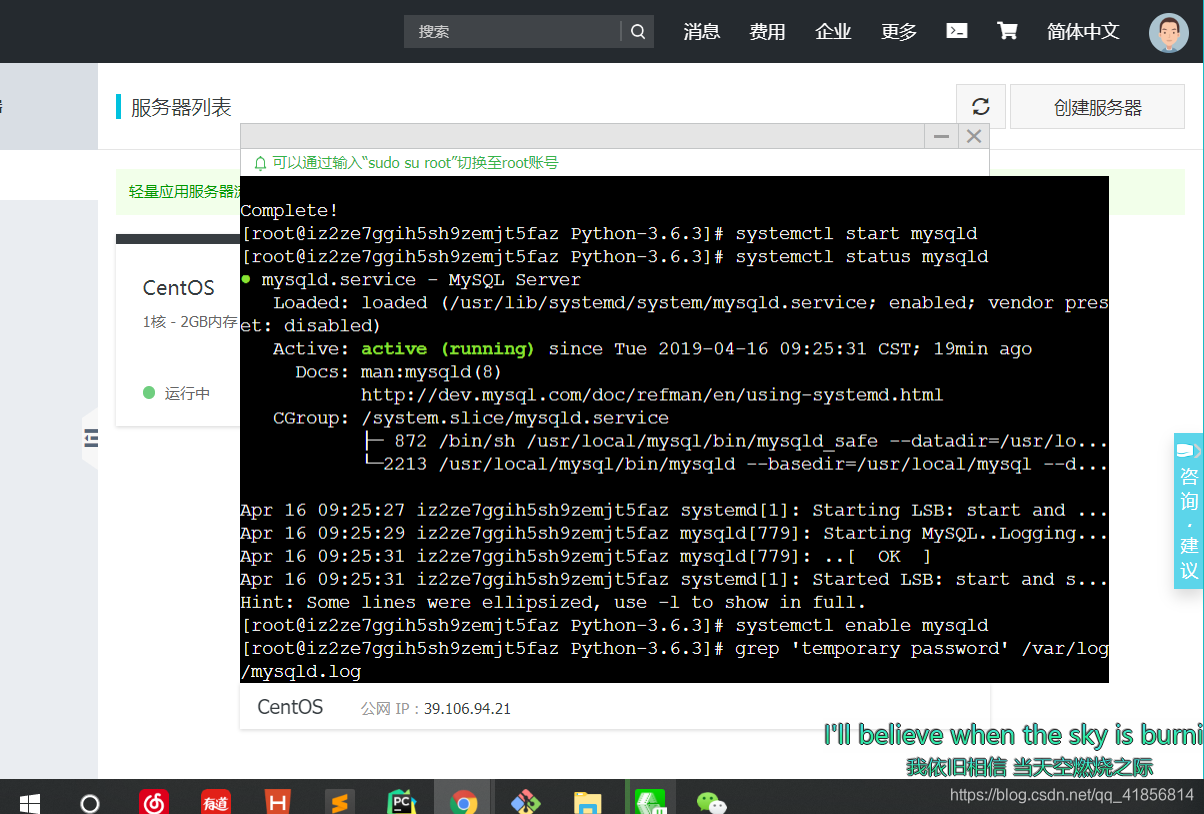Collapse the left sidebar handle
1204x814 pixels.
tap(90, 438)
